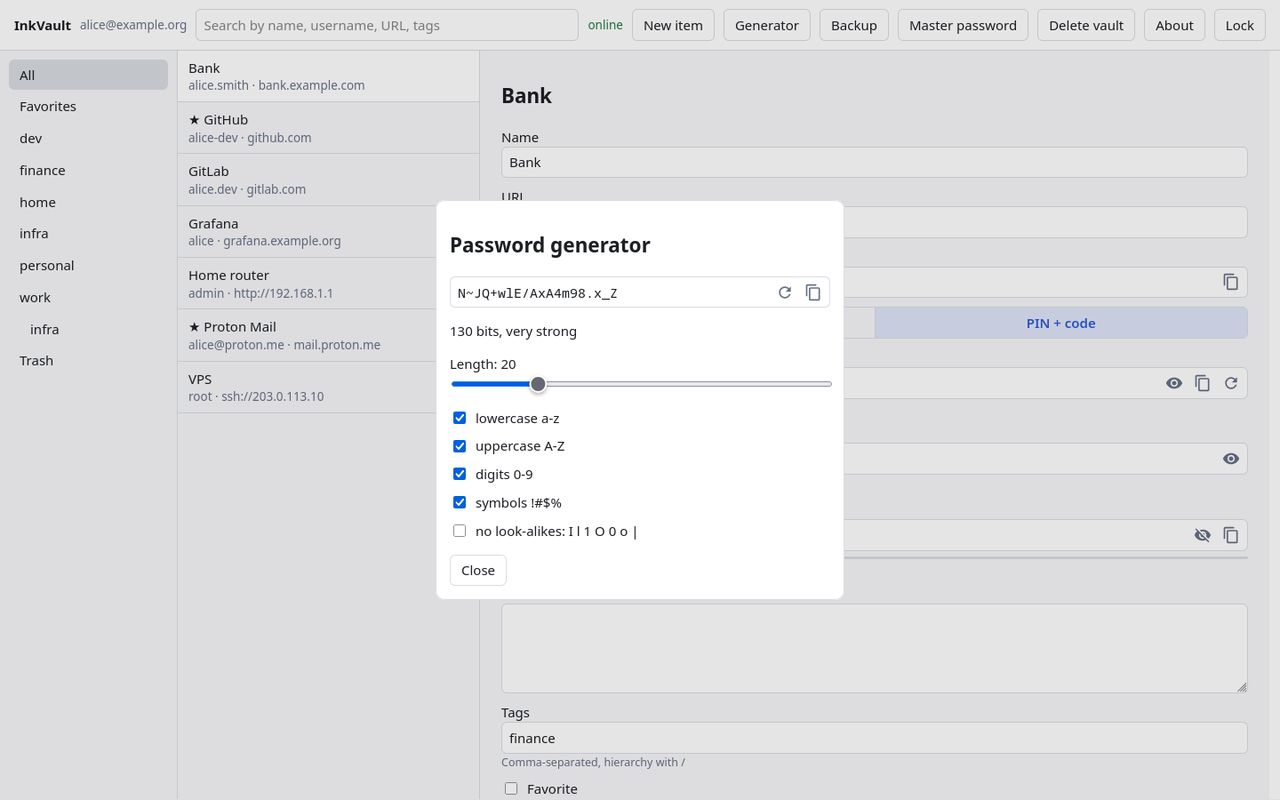Disable symbols !#$% checkbox

(x=460, y=502)
